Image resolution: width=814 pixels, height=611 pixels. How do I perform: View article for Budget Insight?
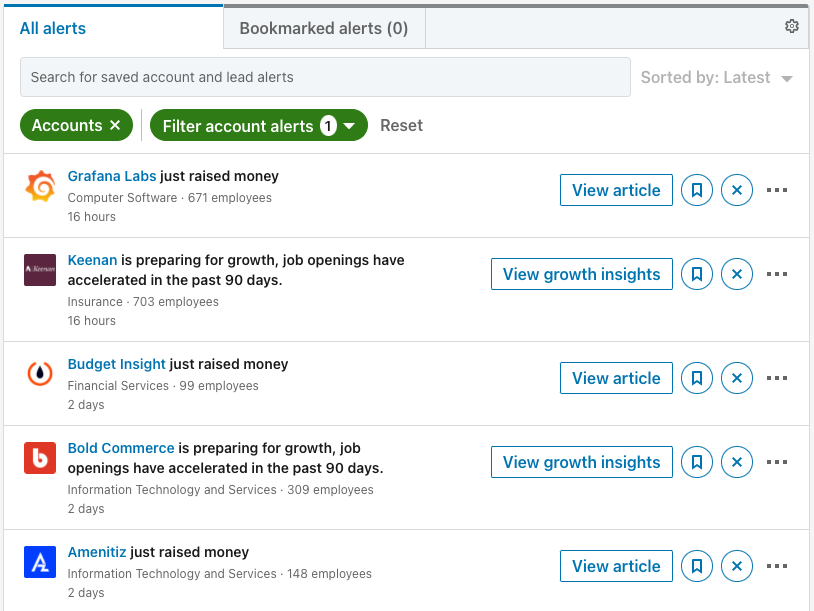tap(616, 378)
